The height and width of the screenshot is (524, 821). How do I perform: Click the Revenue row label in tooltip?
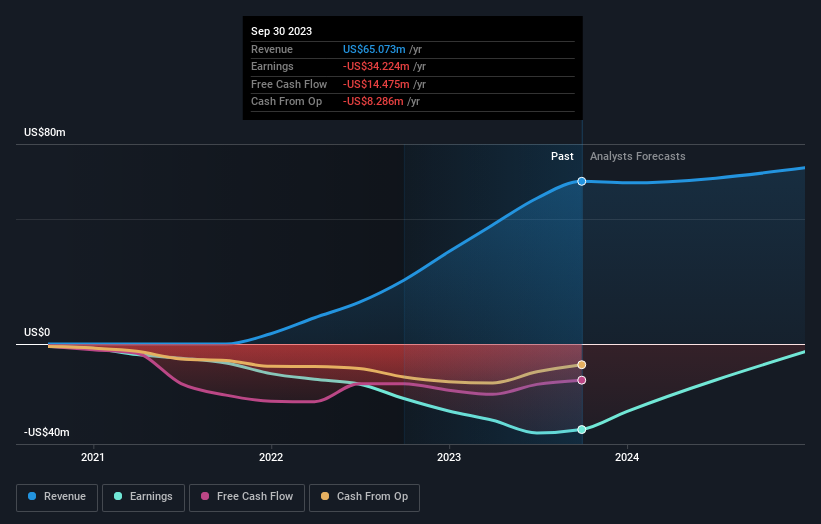pos(272,49)
